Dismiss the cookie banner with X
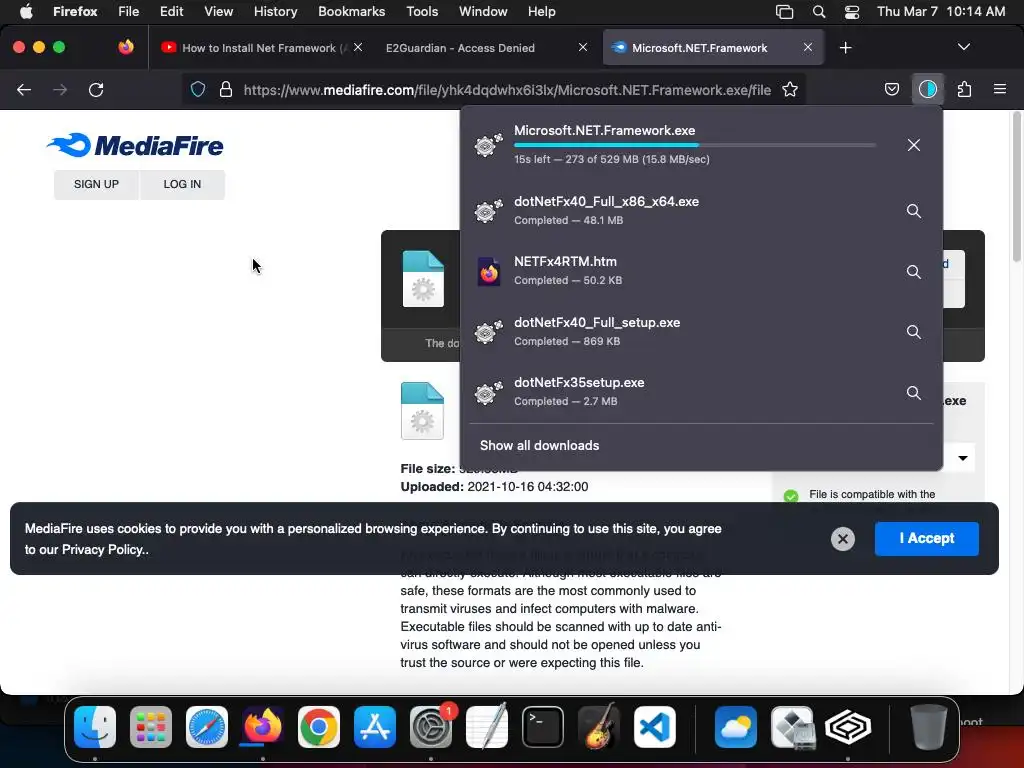The height and width of the screenshot is (768, 1024). pyautogui.click(x=842, y=539)
